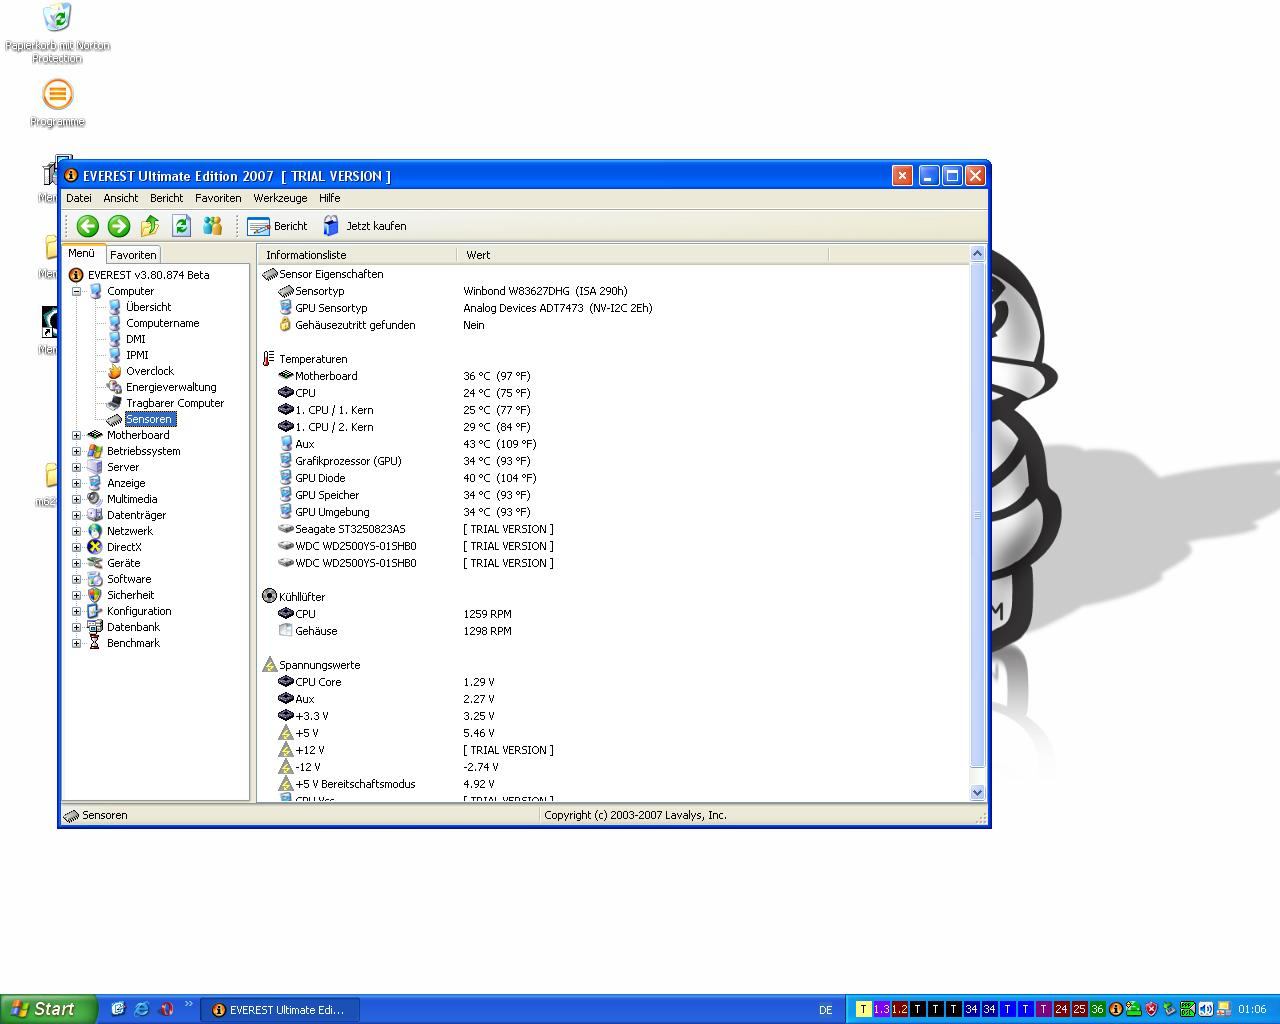Image resolution: width=1280 pixels, height=1024 pixels.
Task: Open the Bericht menu in menu bar
Action: [x=167, y=198]
